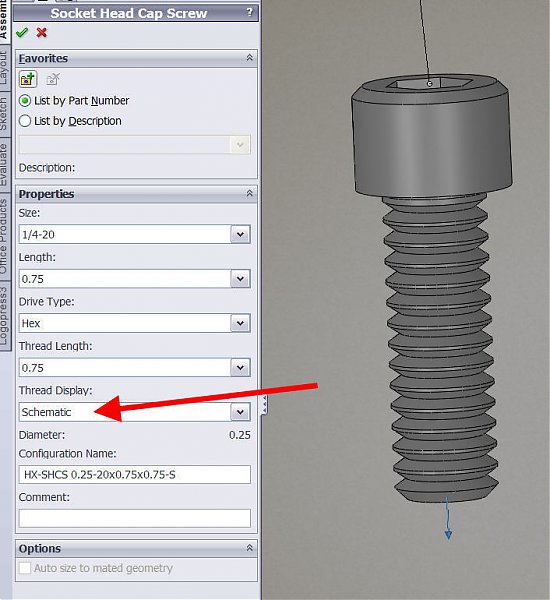Screen dimensions: 550x600
Task: Collapse the Favorites section
Action: [x=250, y=58]
